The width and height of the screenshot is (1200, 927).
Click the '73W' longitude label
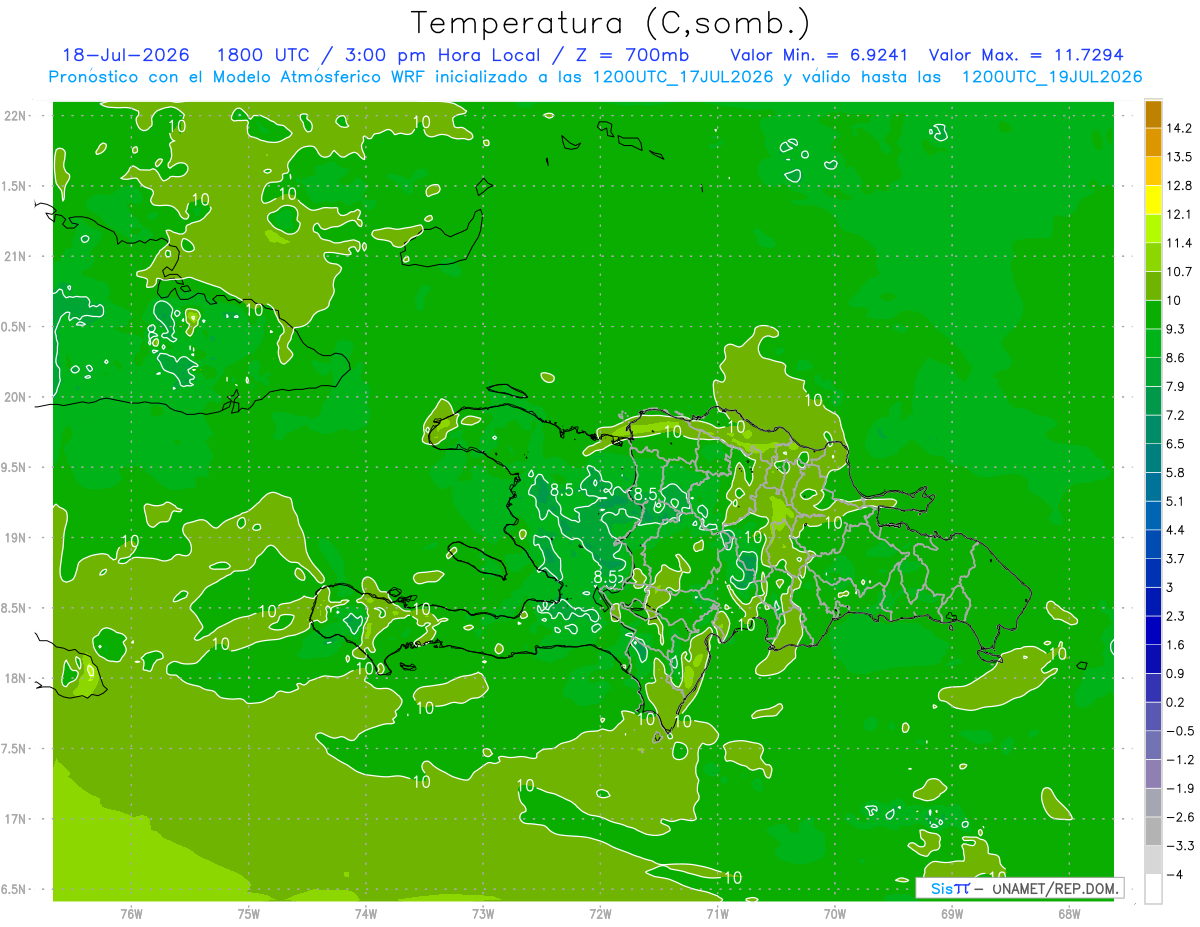[x=483, y=913]
